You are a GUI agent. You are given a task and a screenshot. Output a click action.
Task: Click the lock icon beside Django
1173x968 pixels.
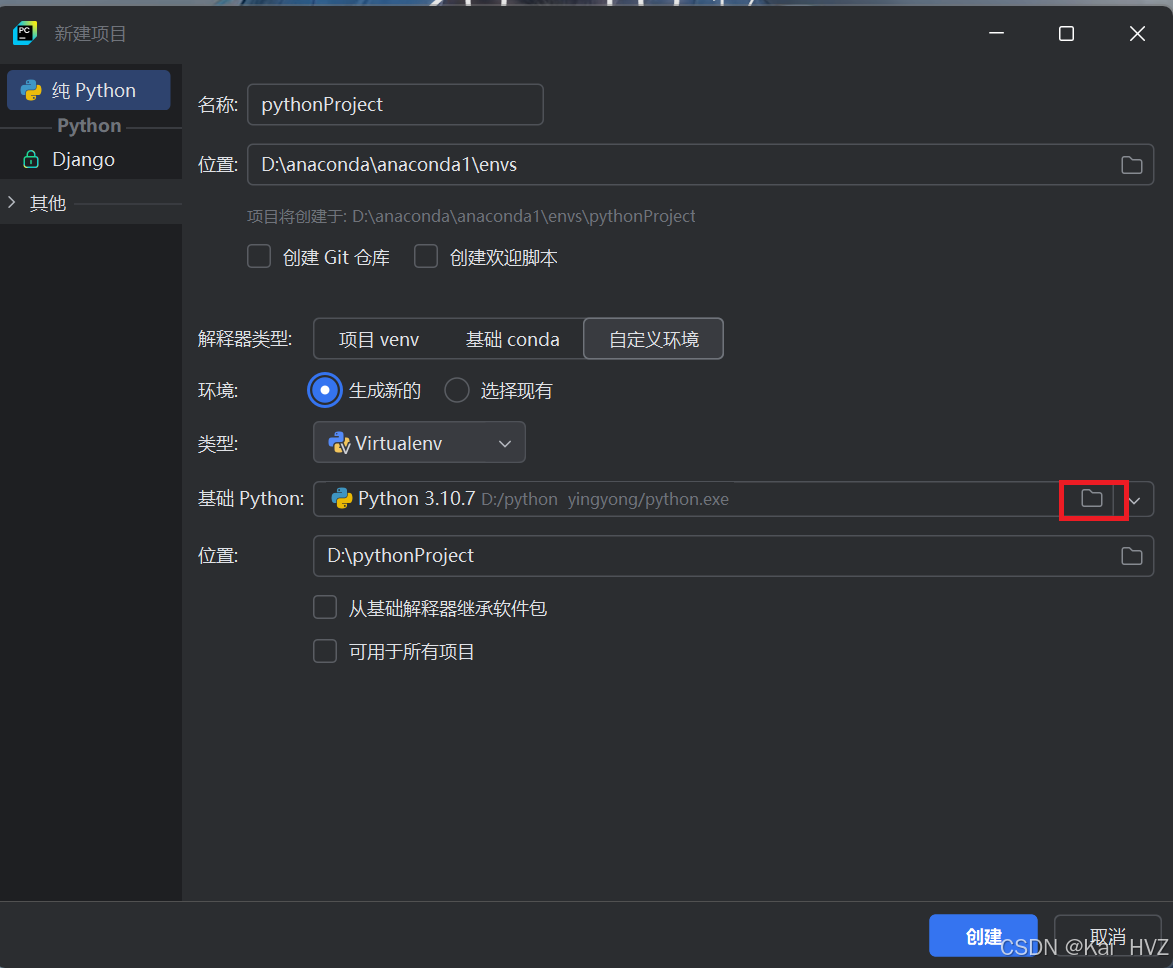tap(31, 159)
